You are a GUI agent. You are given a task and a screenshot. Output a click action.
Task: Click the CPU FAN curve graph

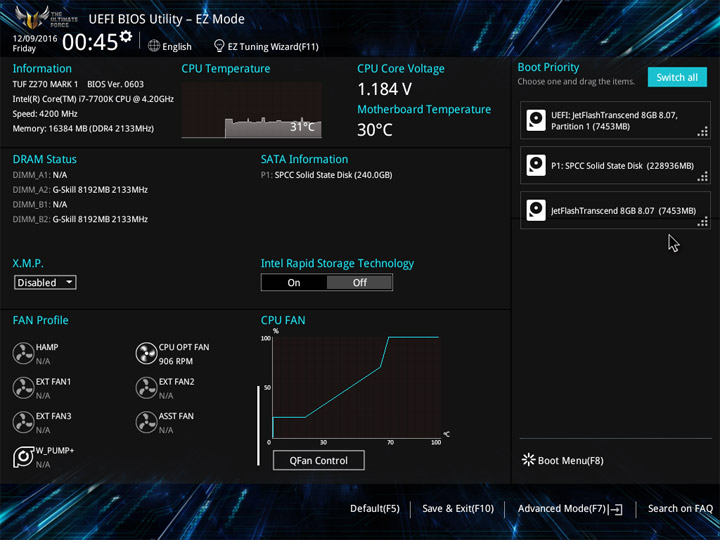pyautogui.click(x=356, y=388)
